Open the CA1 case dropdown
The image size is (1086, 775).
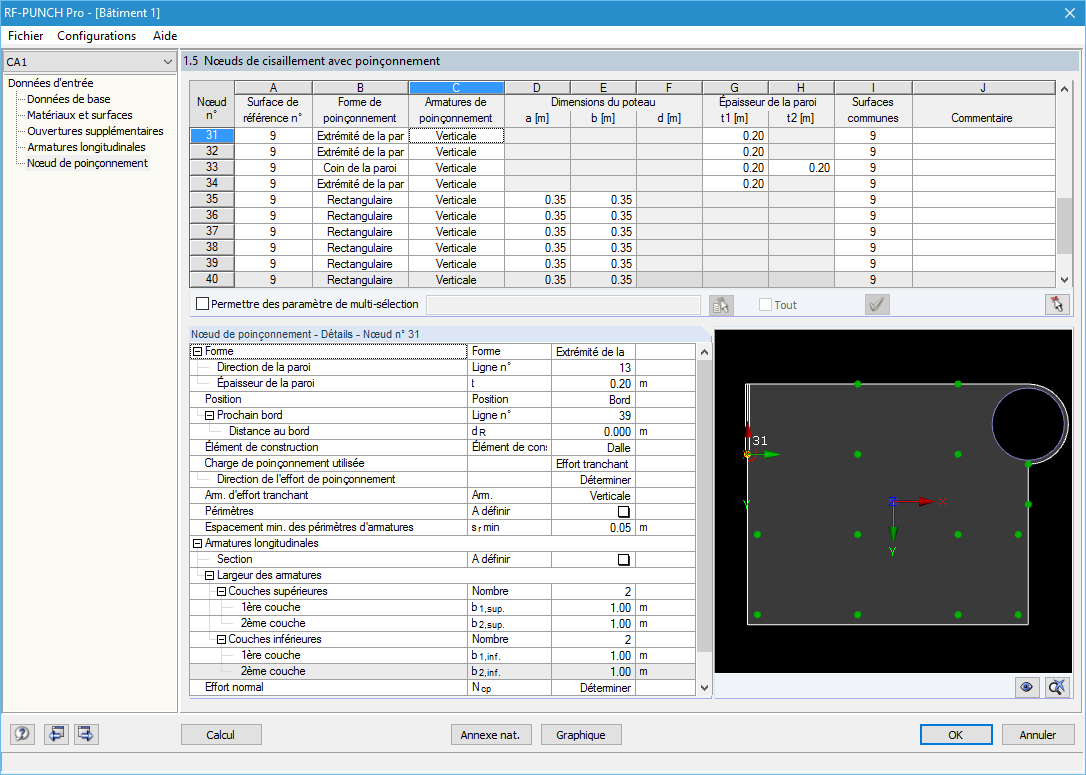click(89, 62)
